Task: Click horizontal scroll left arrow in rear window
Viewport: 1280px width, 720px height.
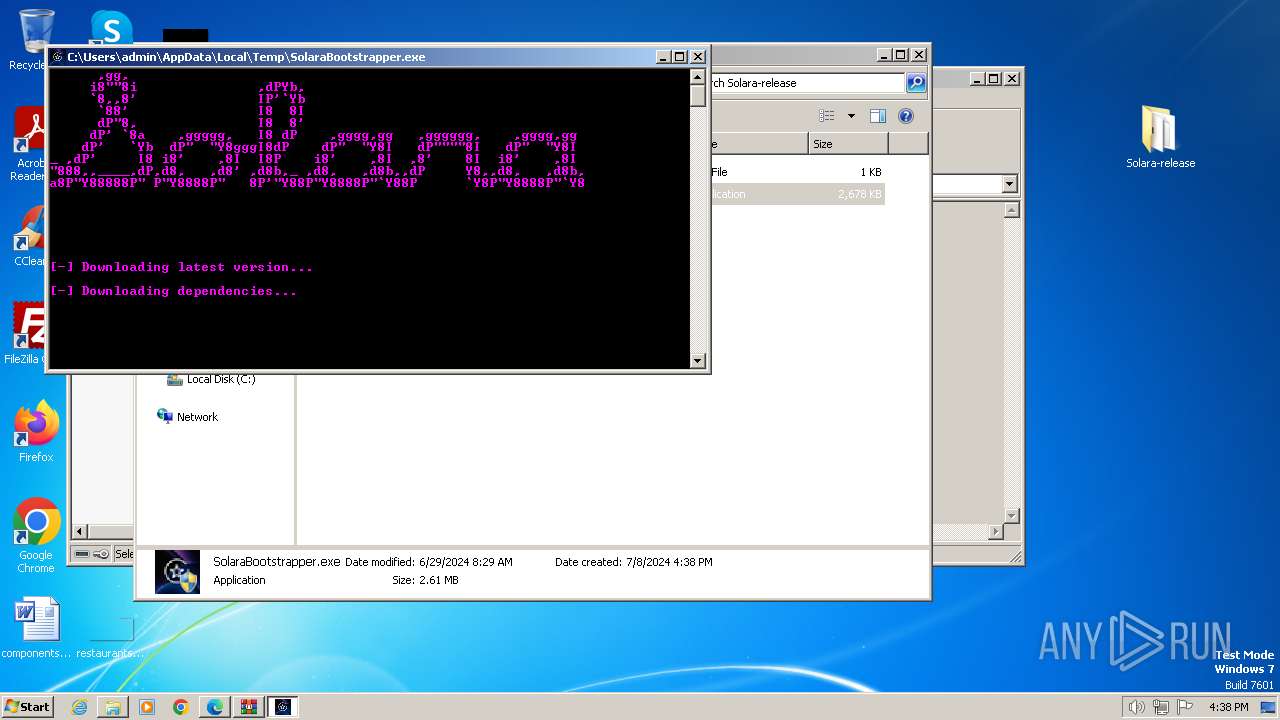Action: click(81, 532)
